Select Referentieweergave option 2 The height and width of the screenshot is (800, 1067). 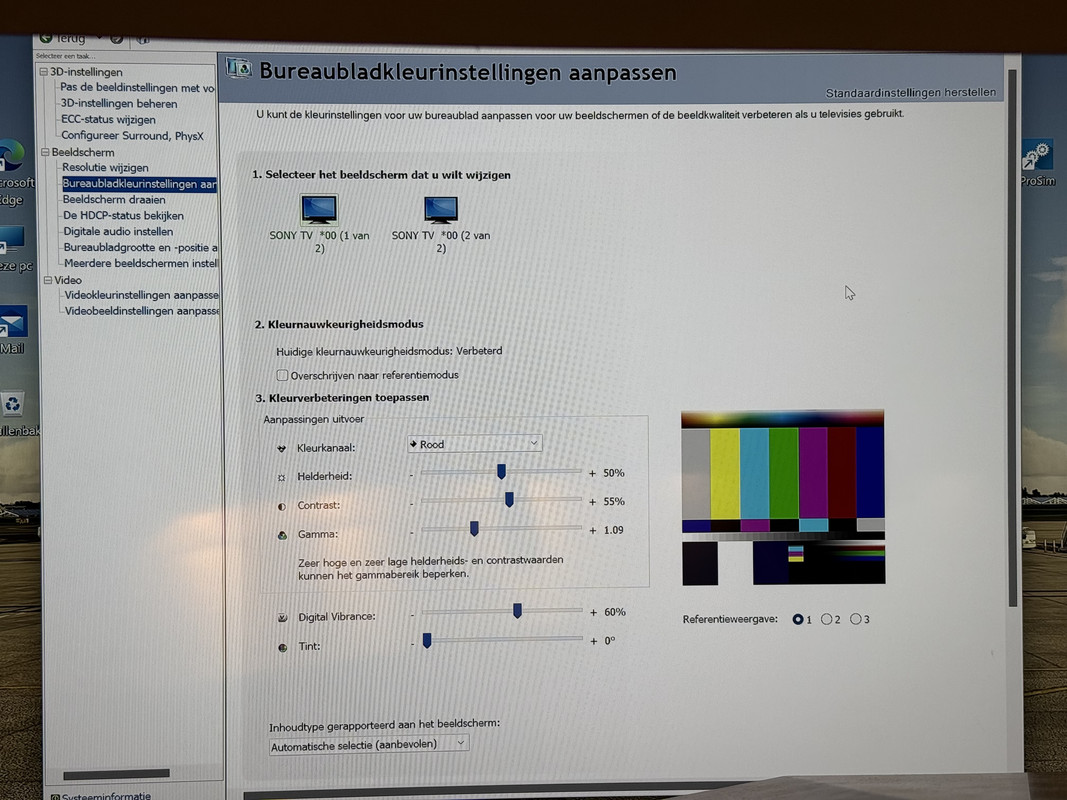[x=826, y=619]
